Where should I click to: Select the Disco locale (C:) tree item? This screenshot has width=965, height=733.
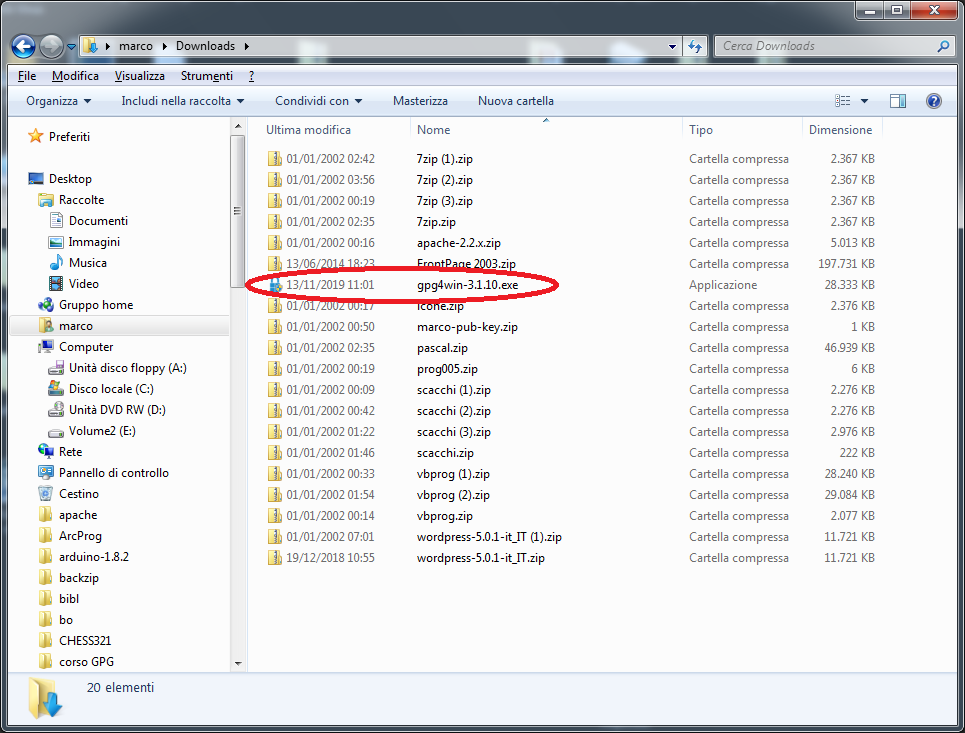pyautogui.click(x=110, y=389)
